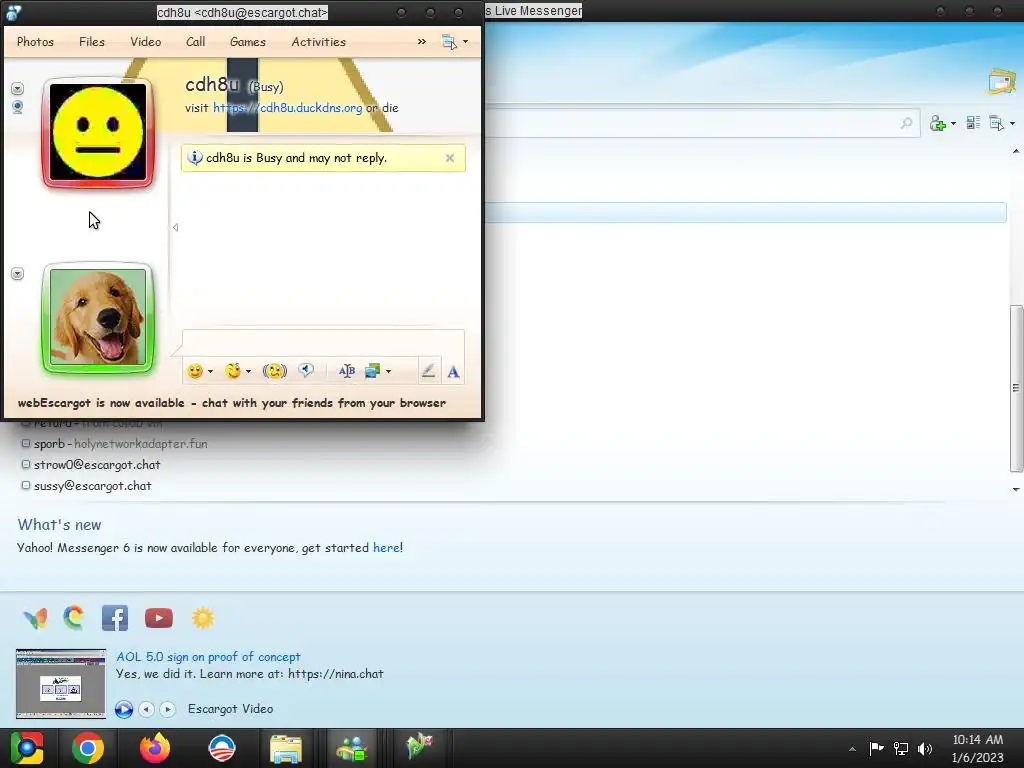The width and height of the screenshot is (1024, 768).
Task: Open Messenger show-menu dropdown arrow
Action: tap(1012, 123)
